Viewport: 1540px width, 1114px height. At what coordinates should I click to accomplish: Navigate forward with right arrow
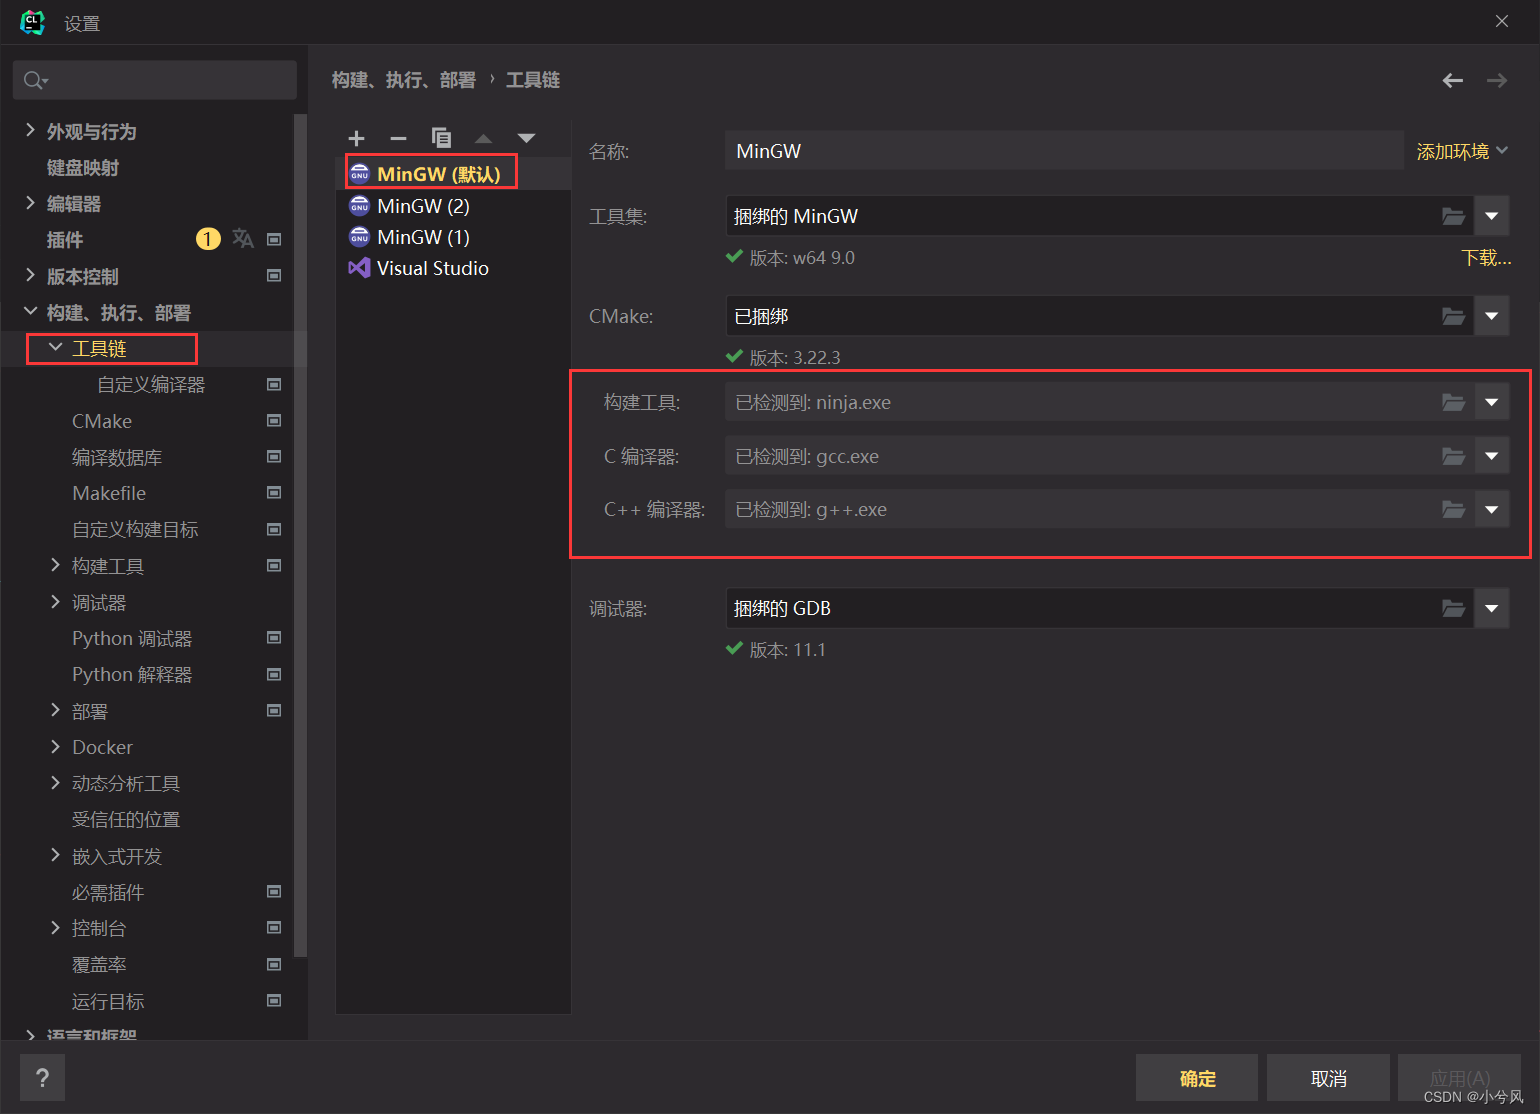pos(1497,80)
